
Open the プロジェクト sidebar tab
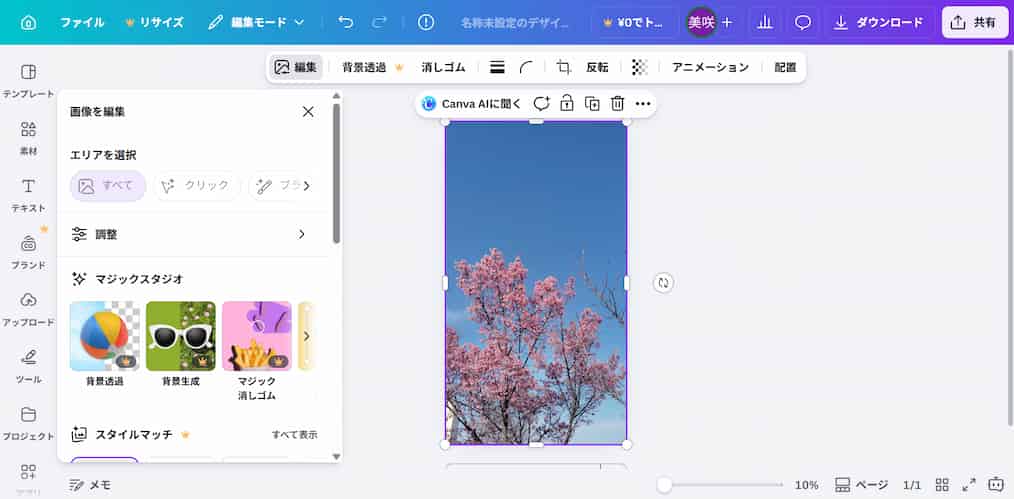28,423
